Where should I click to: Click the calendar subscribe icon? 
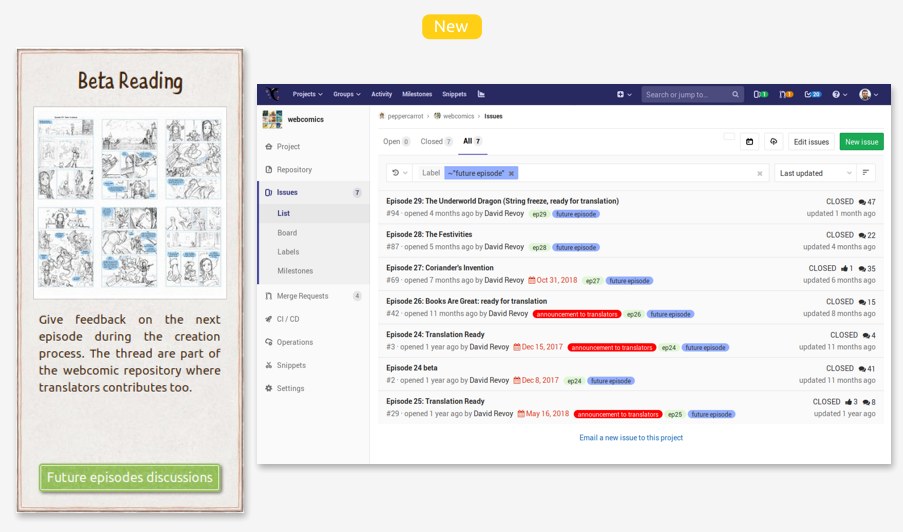[x=749, y=142]
